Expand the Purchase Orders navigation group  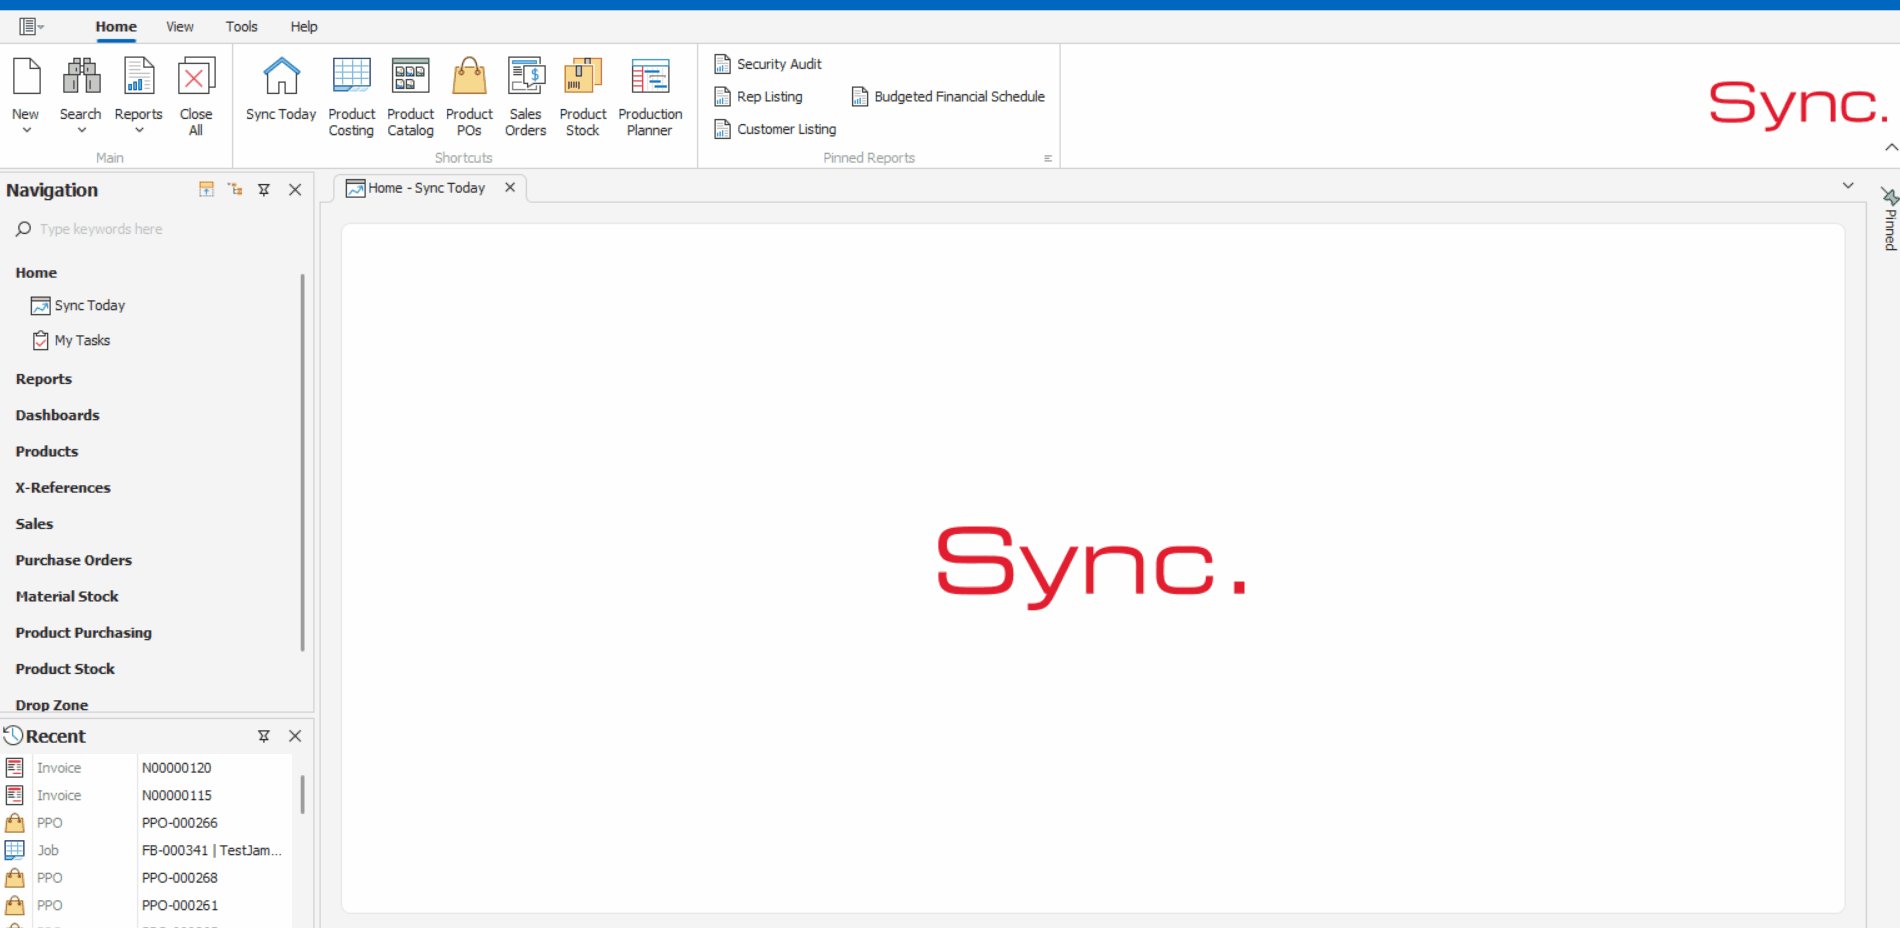click(74, 560)
